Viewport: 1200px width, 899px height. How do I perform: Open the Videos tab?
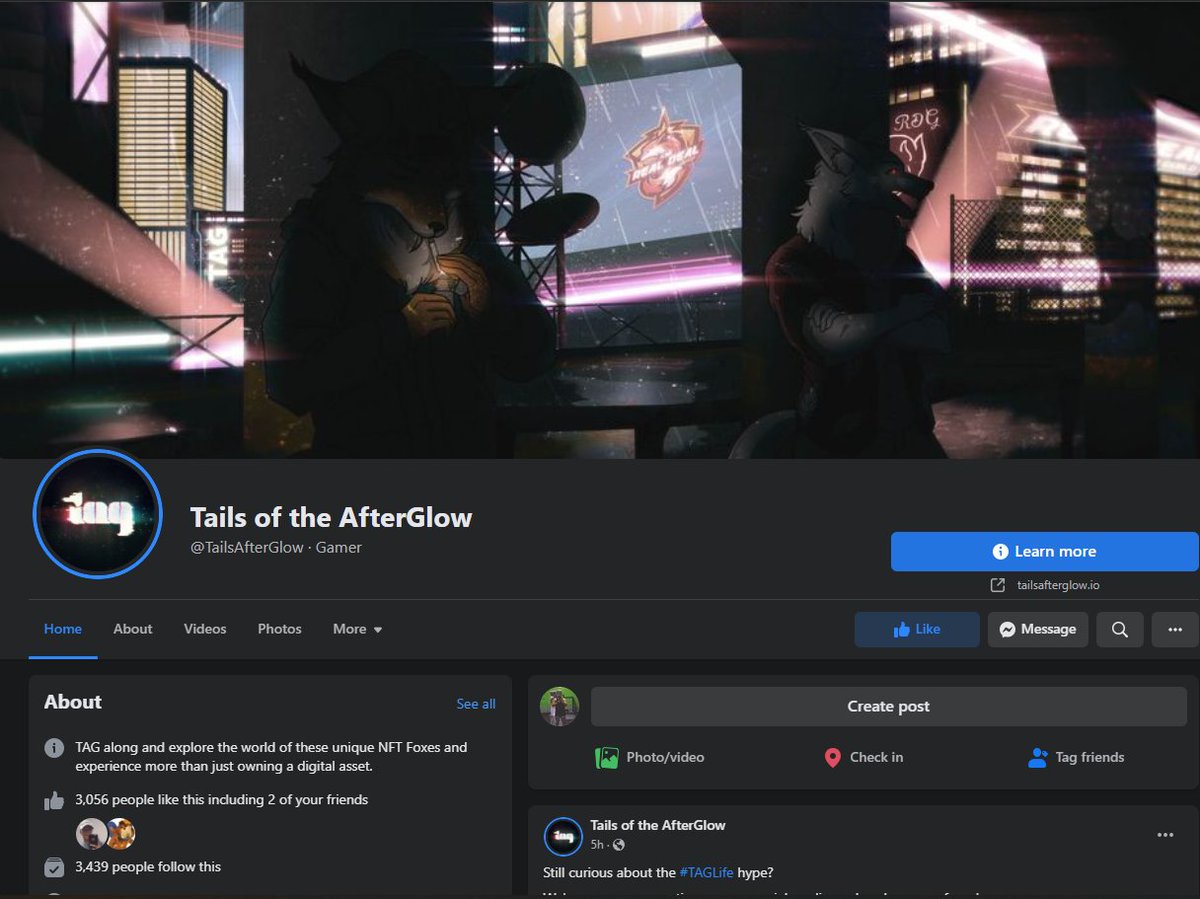205,629
